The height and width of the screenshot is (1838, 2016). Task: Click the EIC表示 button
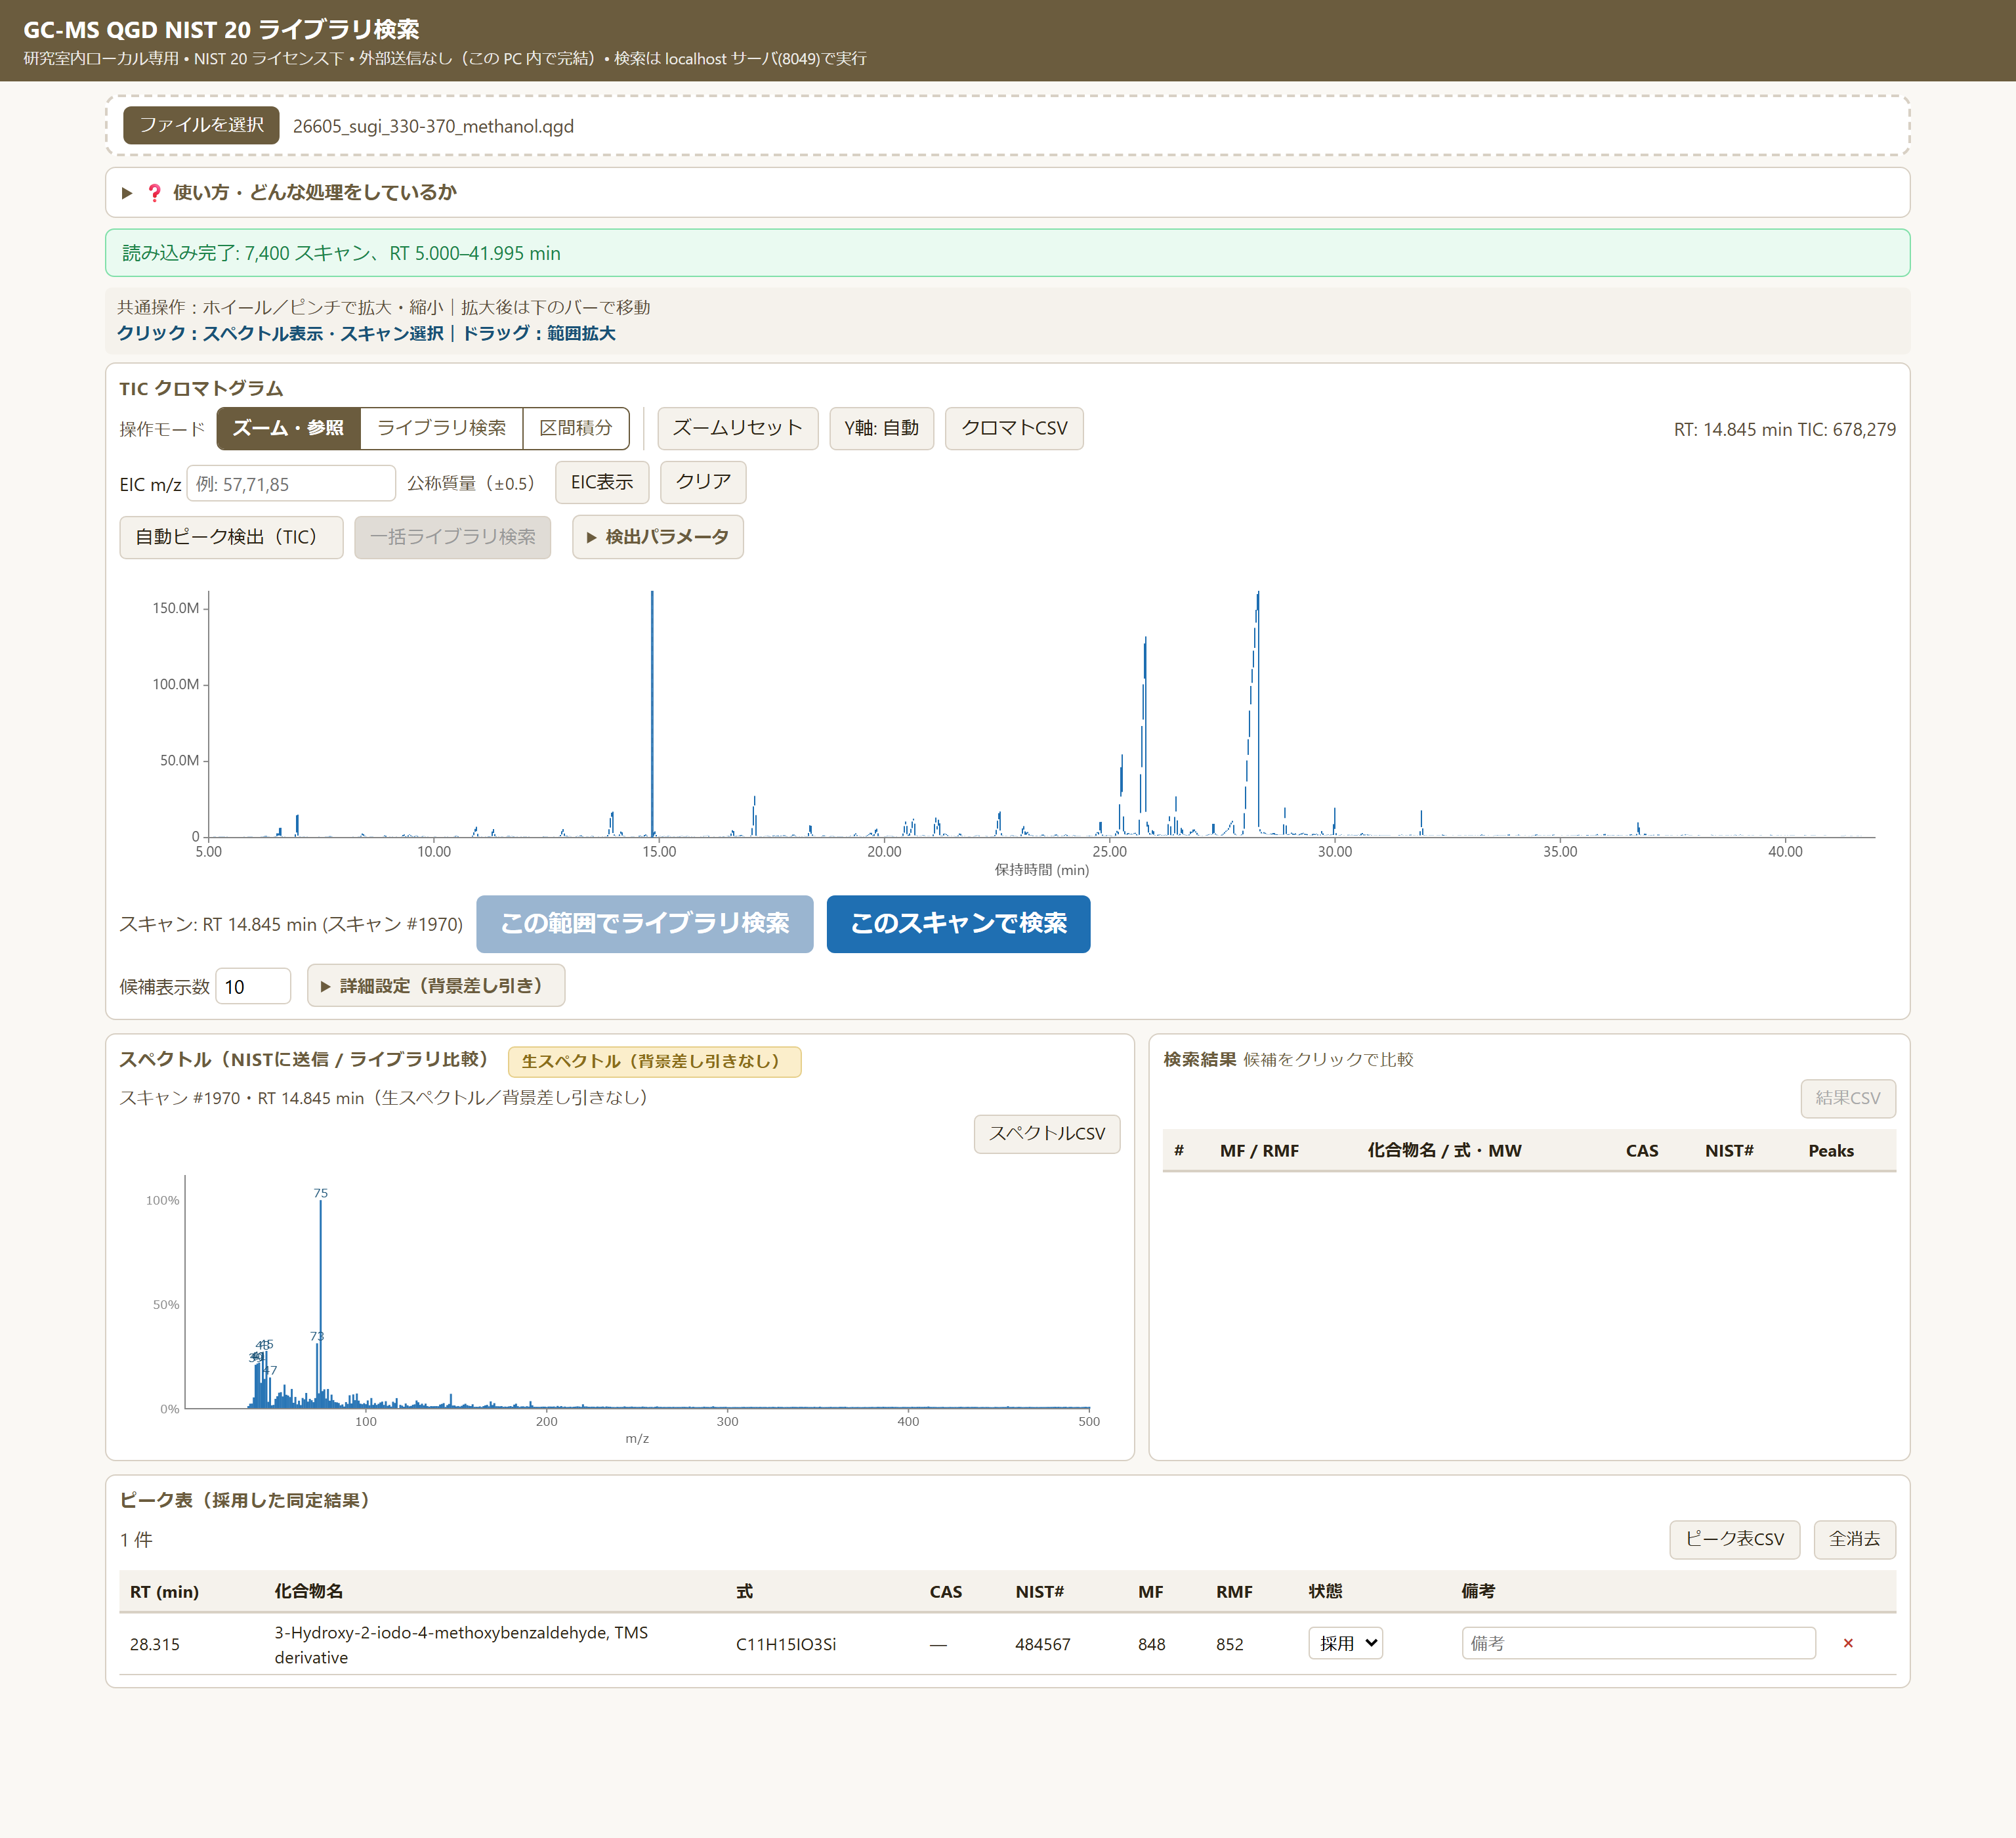click(602, 482)
